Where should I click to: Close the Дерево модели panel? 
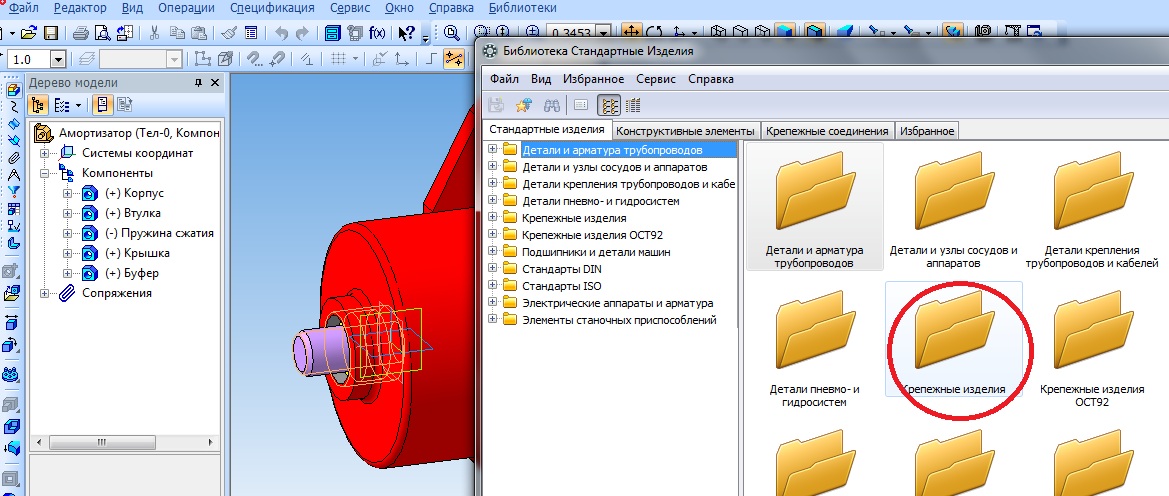click(215, 83)
